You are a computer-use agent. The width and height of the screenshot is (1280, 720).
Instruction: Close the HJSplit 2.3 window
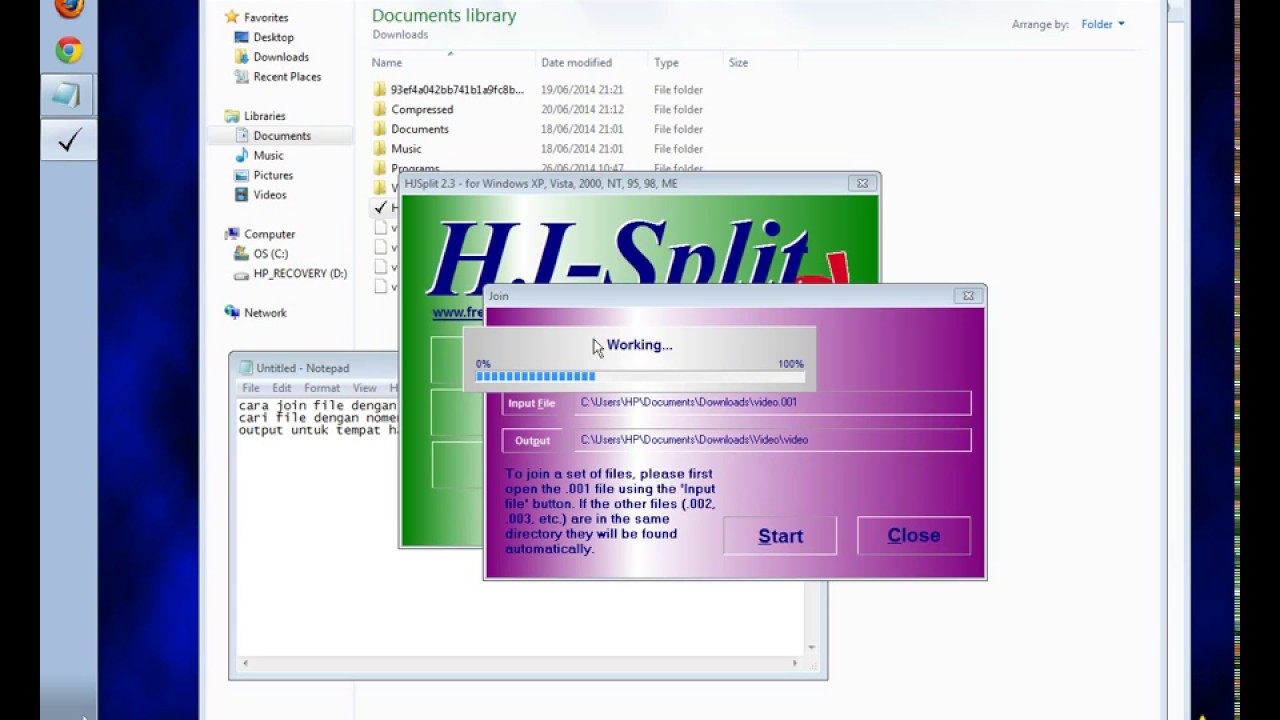click(x=862, y=183)
